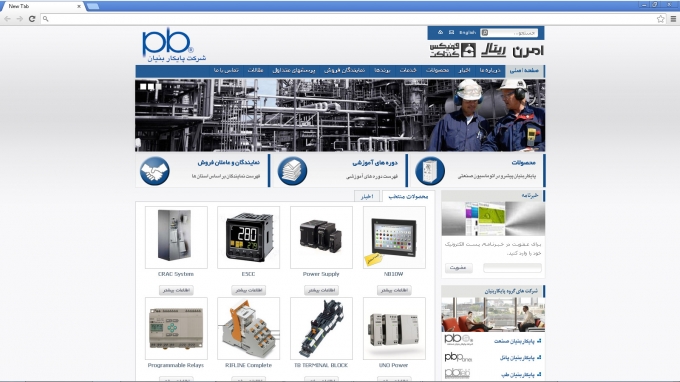Open the NB10W touchscreen product thumbnail
680x382 pixels.
394,237
